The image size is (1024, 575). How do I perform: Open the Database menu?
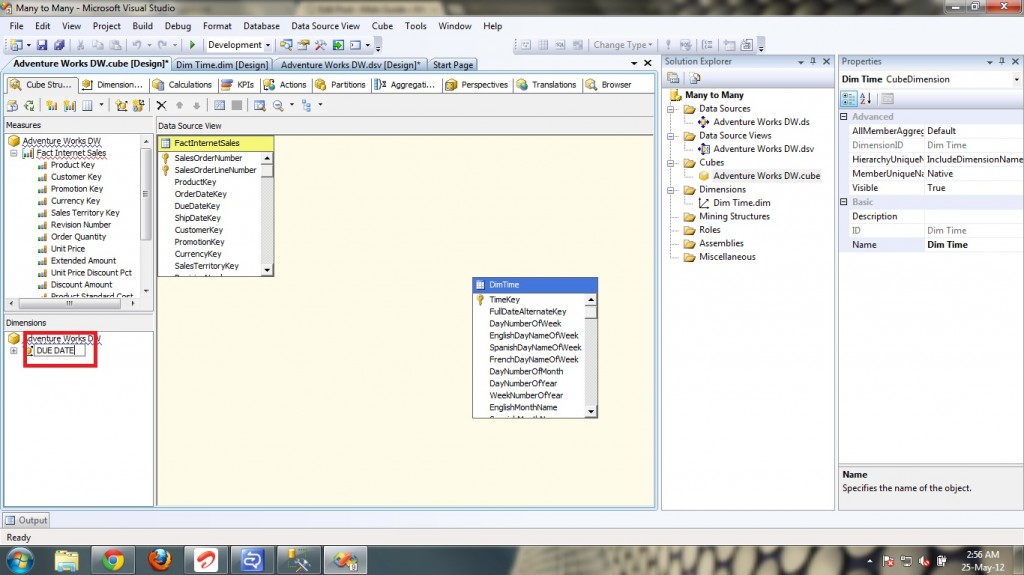(261, 26)
